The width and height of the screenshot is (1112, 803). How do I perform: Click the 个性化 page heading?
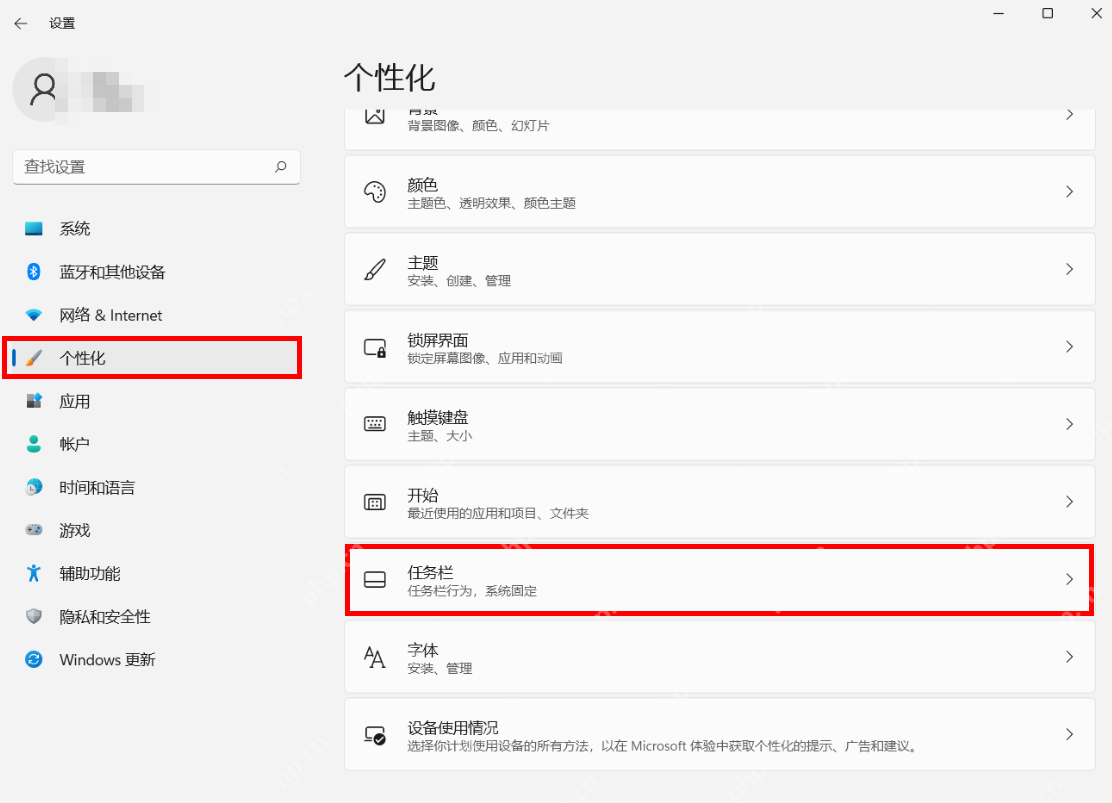389,77
